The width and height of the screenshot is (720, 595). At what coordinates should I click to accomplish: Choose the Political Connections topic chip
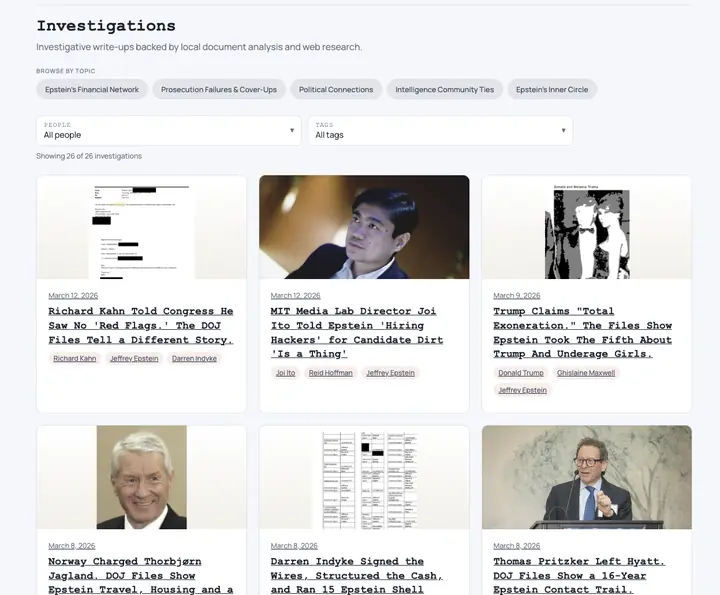336,90
